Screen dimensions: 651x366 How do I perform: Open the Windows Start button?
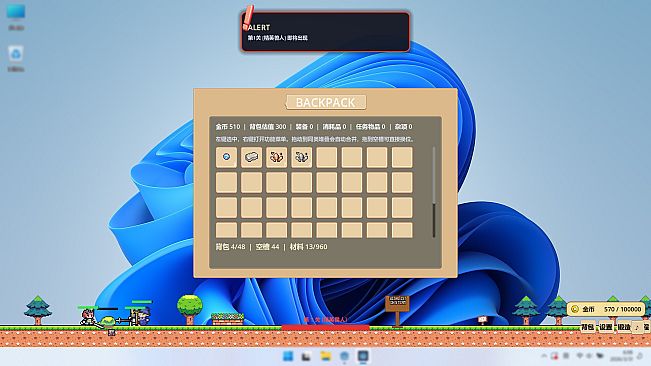(x=288, y=356)
